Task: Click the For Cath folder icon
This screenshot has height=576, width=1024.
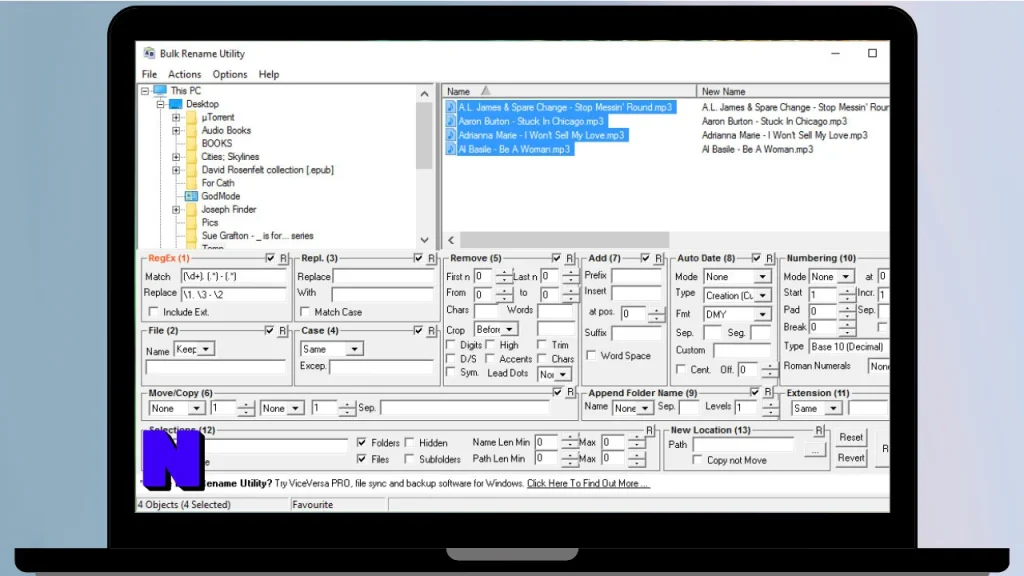Action: (191, 183)
